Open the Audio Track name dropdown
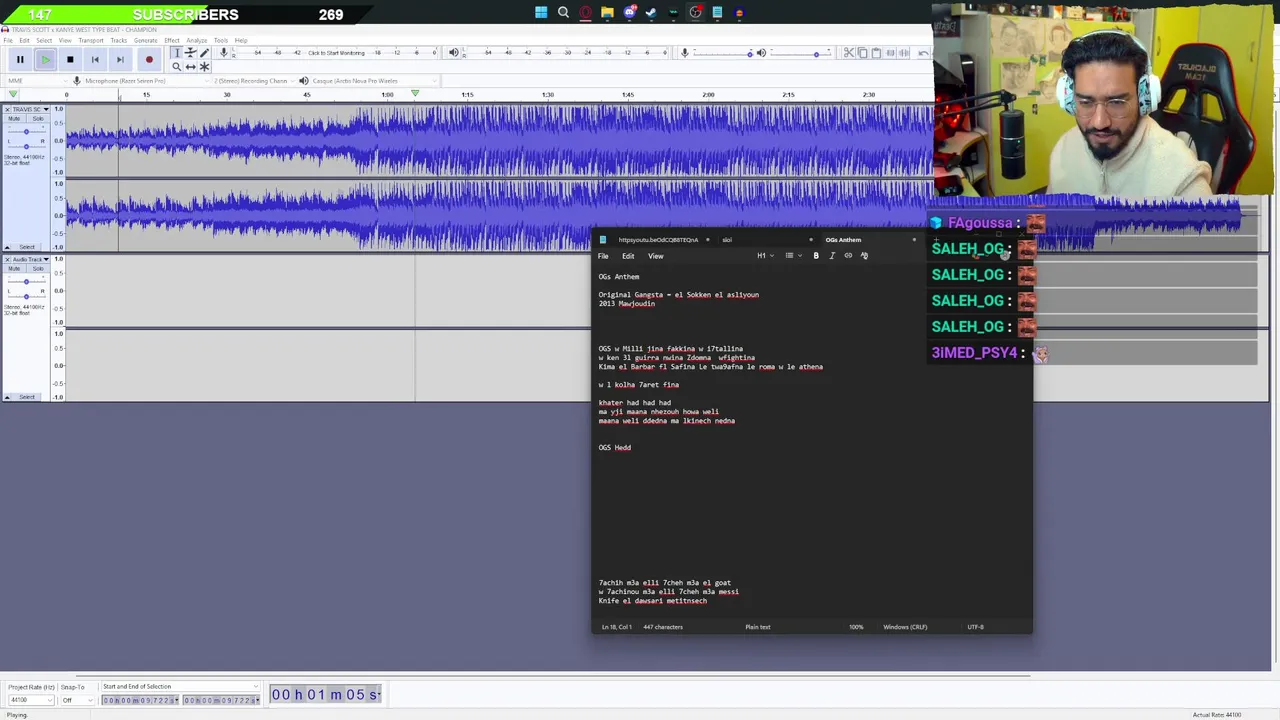The image size is (1280, 720). (x=31, y=259)
